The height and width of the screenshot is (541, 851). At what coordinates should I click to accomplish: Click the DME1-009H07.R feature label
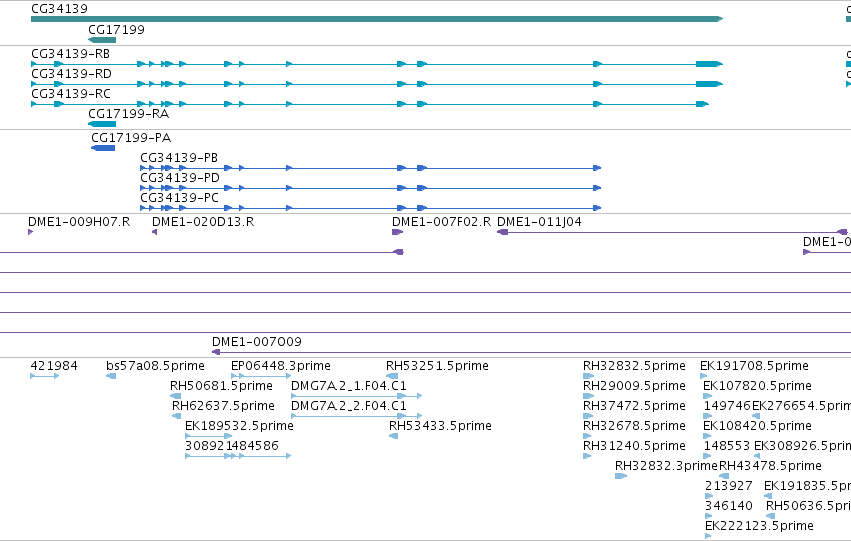79,222
